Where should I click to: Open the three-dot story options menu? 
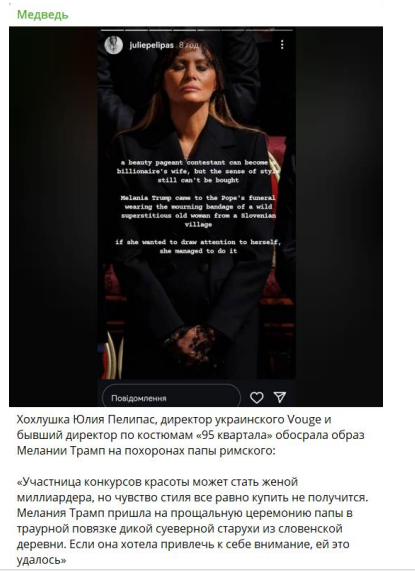click(x=282, y=45)
